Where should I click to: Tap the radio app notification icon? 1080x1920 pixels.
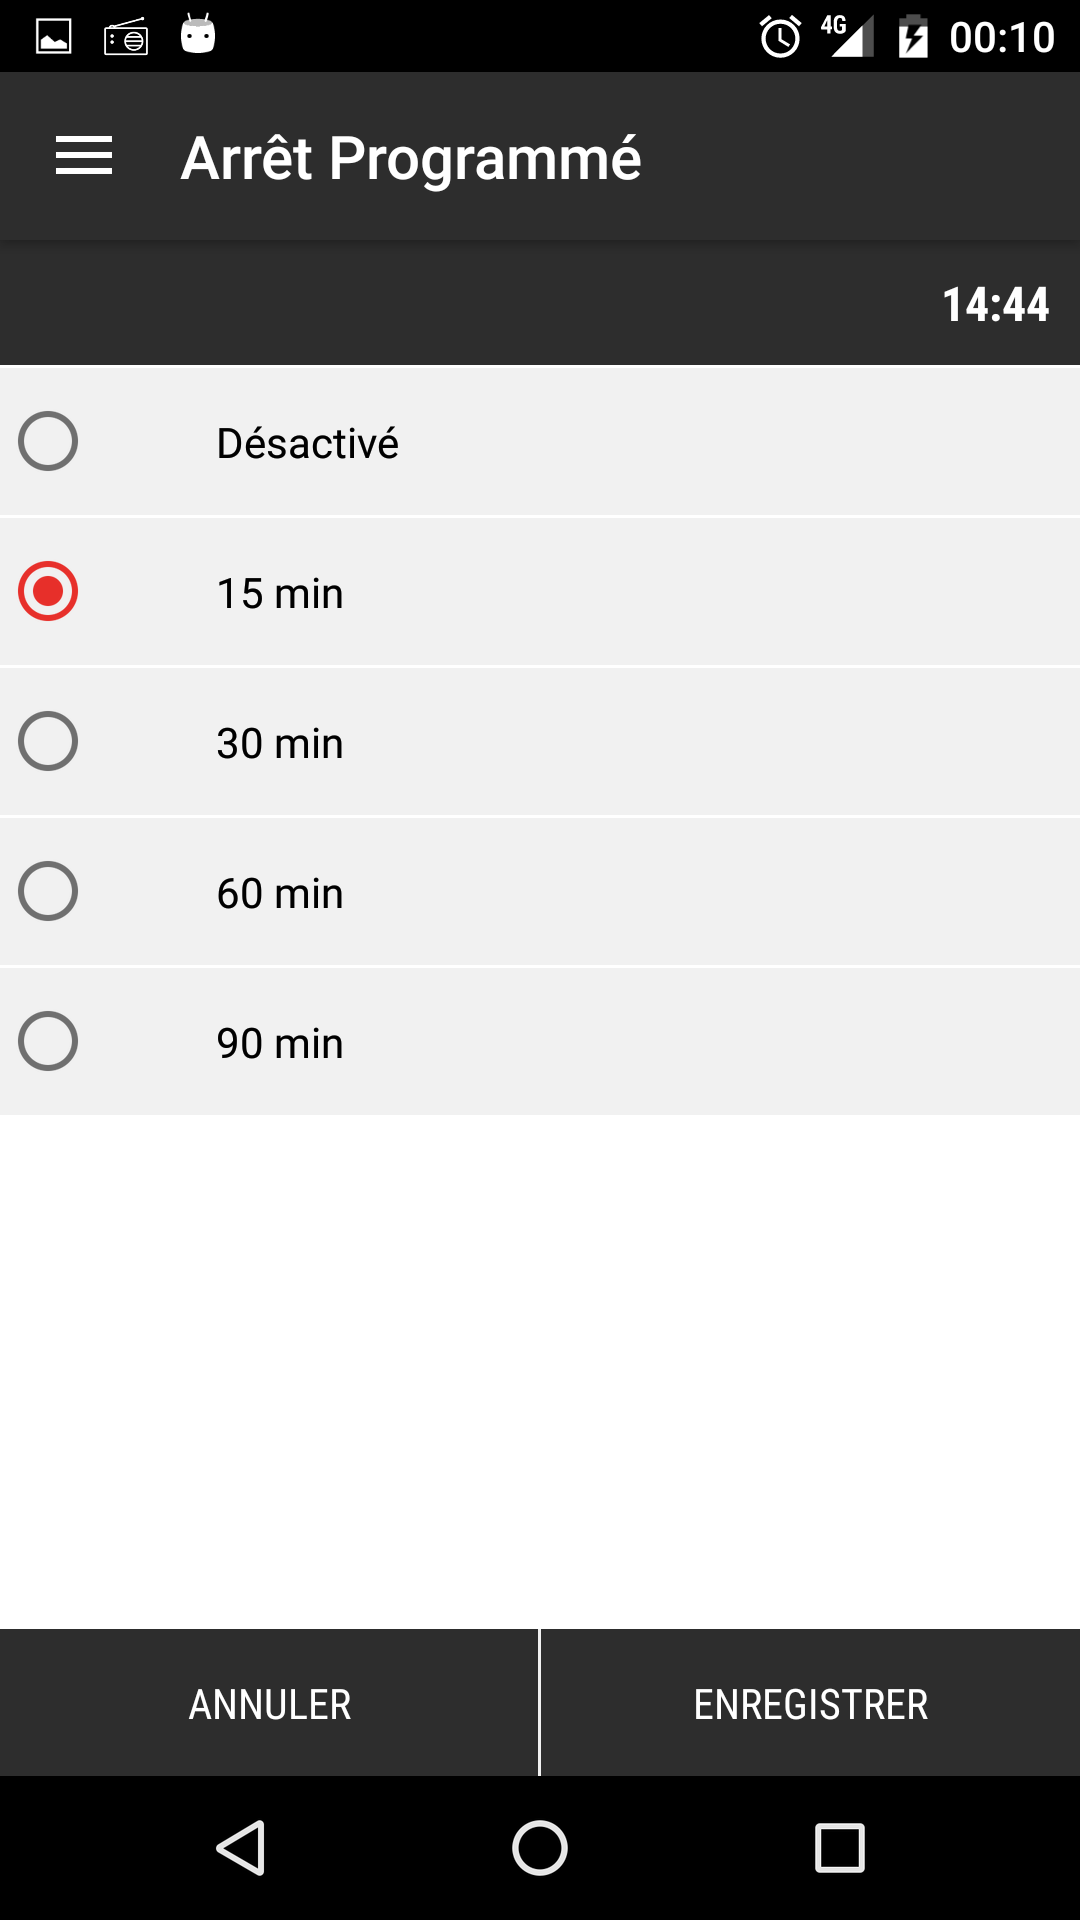(126, 37)
